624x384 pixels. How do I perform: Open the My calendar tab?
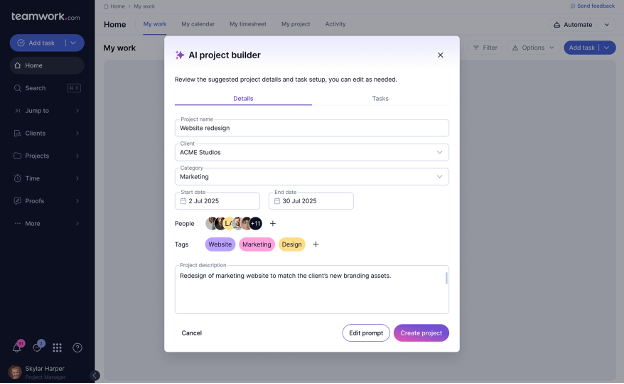(x=198, y=24)
